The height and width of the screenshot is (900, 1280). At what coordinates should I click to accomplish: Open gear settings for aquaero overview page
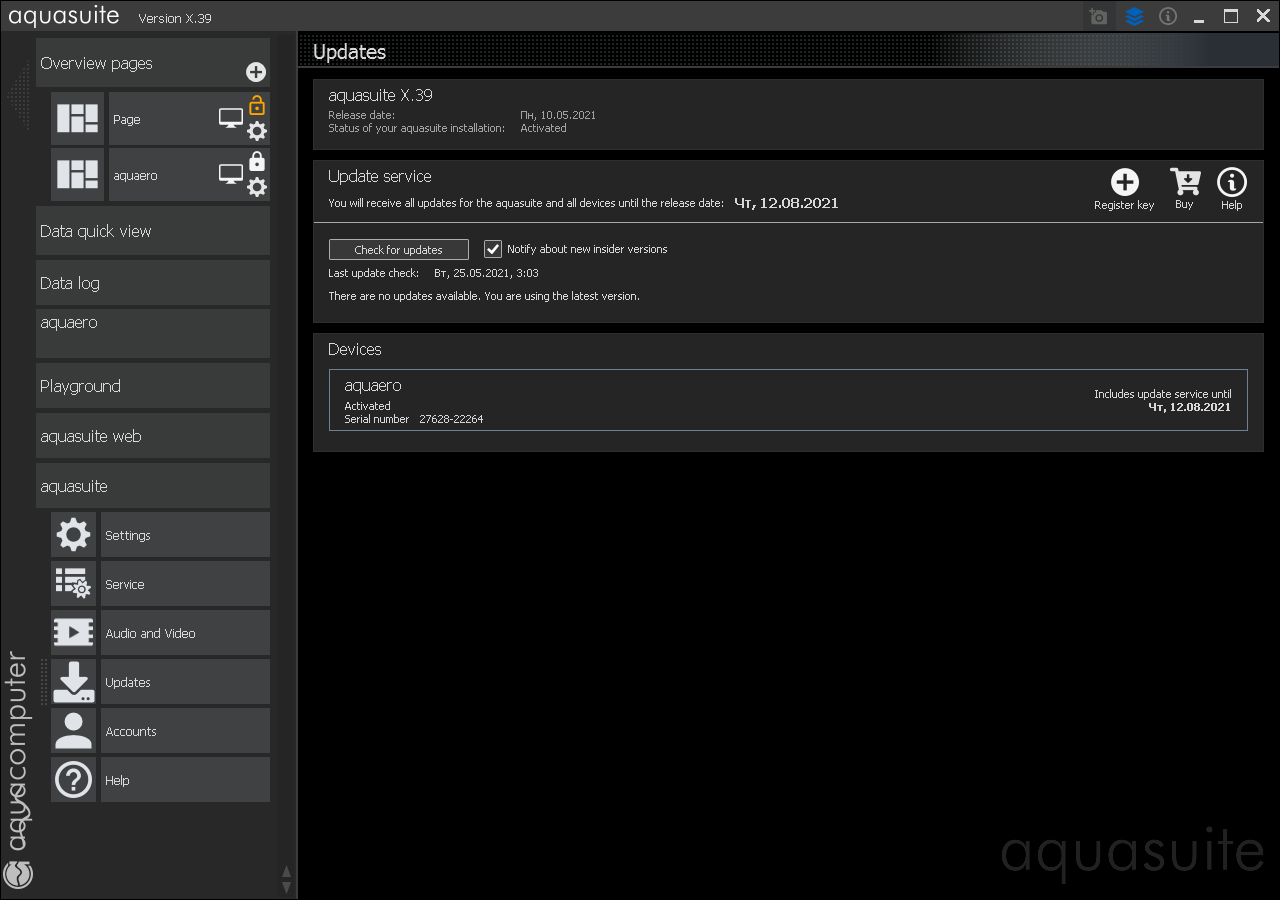(257, 187)
